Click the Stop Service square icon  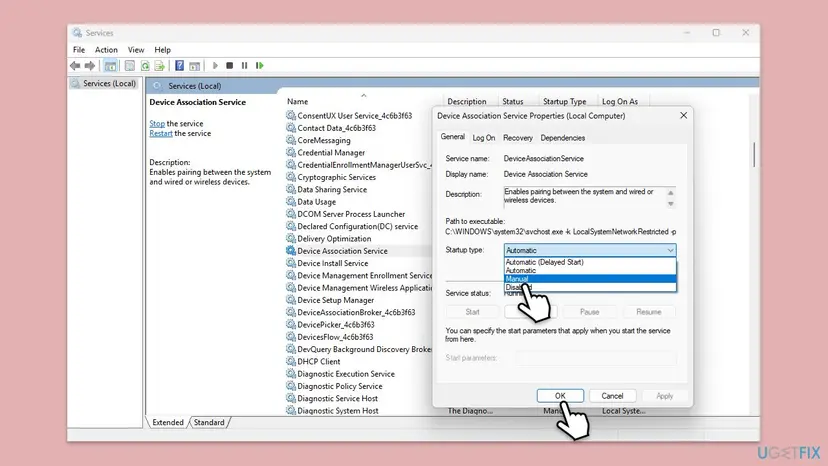click(x=229, y=66)
